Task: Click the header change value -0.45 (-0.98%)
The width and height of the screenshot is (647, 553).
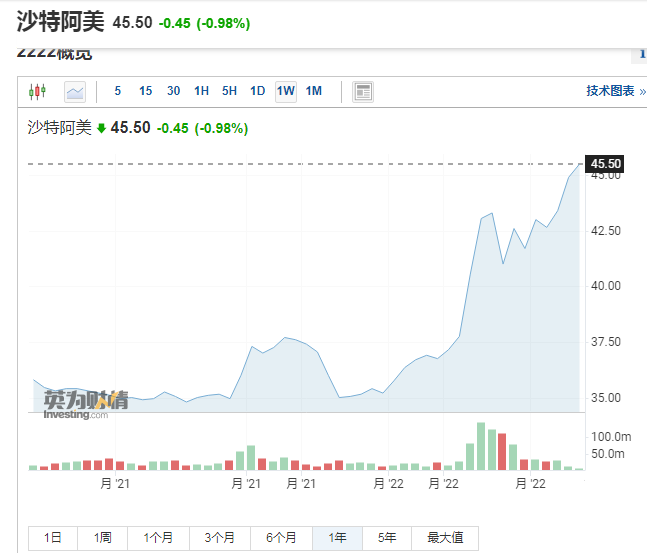Action: pos(204,23)
